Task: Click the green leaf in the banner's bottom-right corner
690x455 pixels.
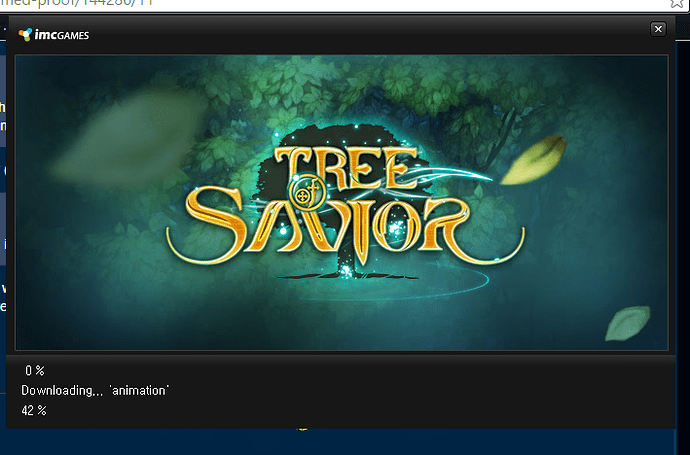Action: [627, 321]
